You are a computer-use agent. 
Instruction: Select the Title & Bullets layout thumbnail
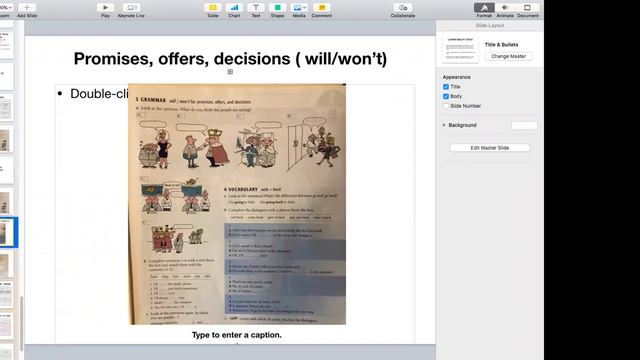(x=460, y=49)
